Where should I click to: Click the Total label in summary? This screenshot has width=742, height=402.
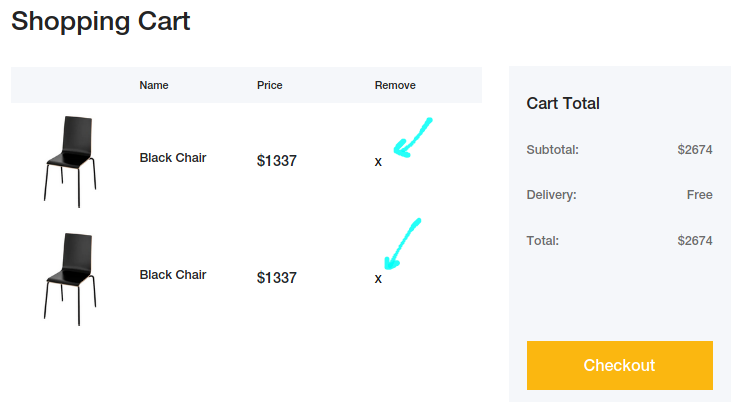(x=542, y=241)
